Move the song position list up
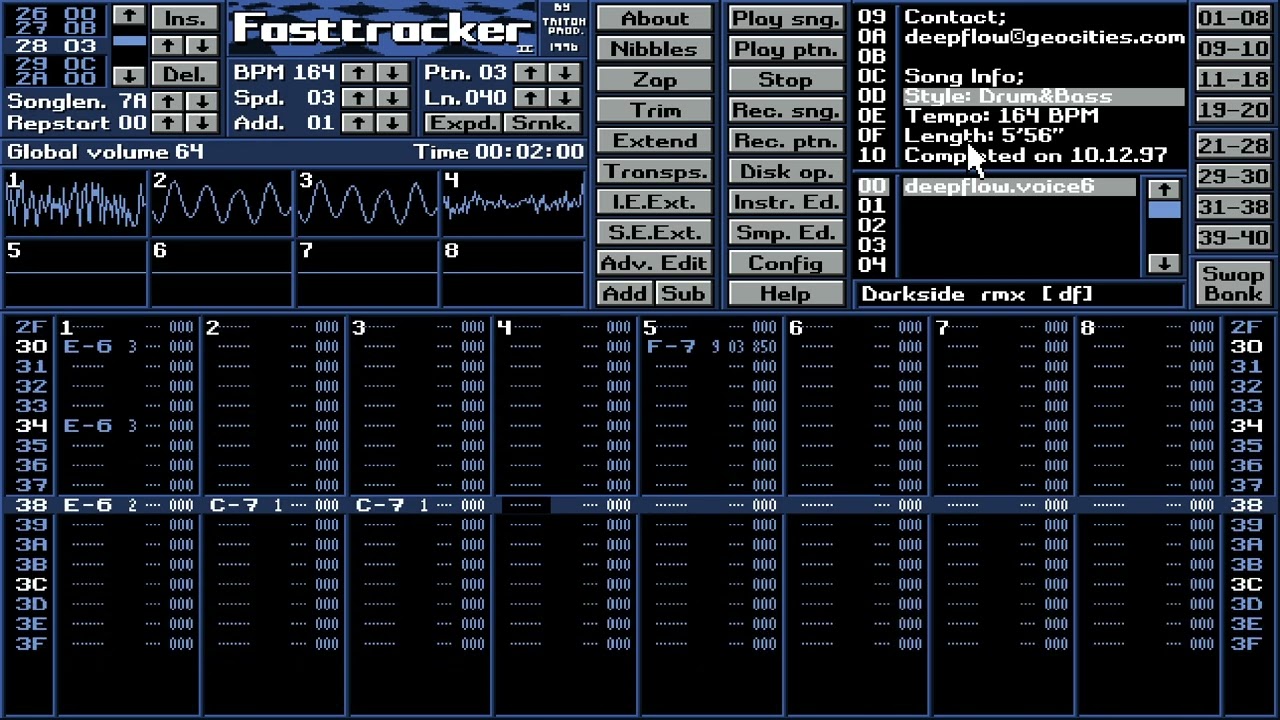 pyautogui.click(x=129, y=16)
